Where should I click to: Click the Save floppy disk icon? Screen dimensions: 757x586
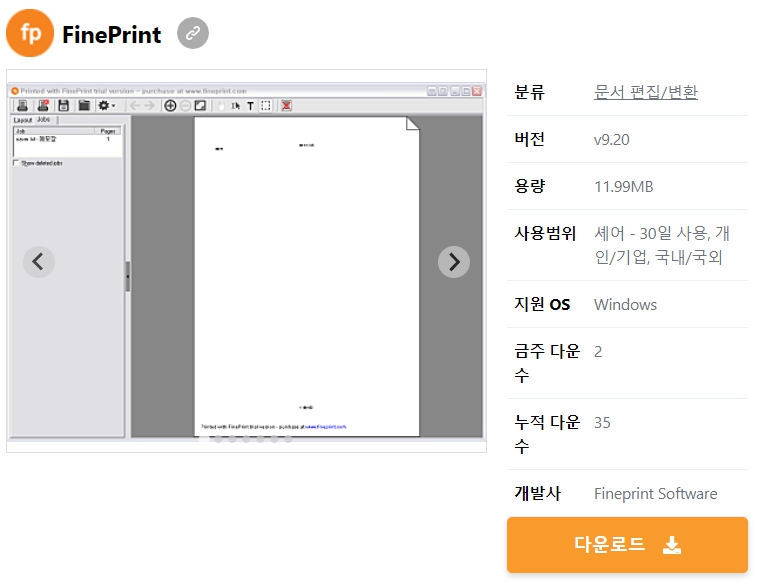click(x=64, y=105)
